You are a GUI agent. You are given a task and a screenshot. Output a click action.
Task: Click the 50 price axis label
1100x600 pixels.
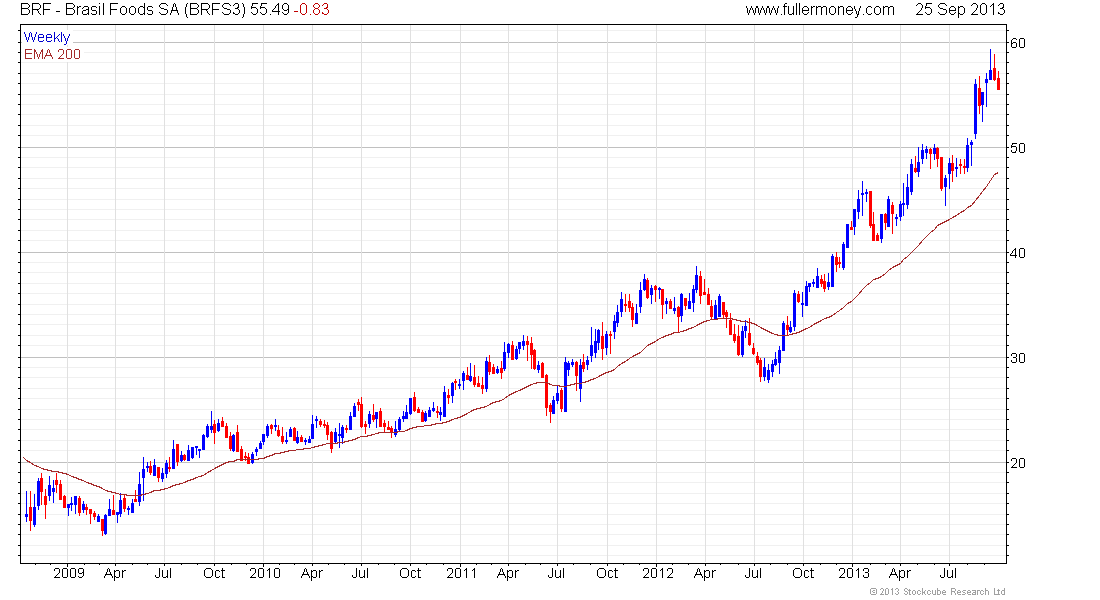1017,148
